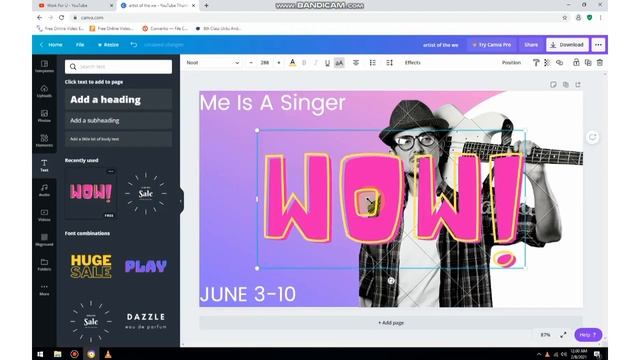640x360 pixels.
Task: Collapse the side panel with arrow
Action: coord(181,200)
